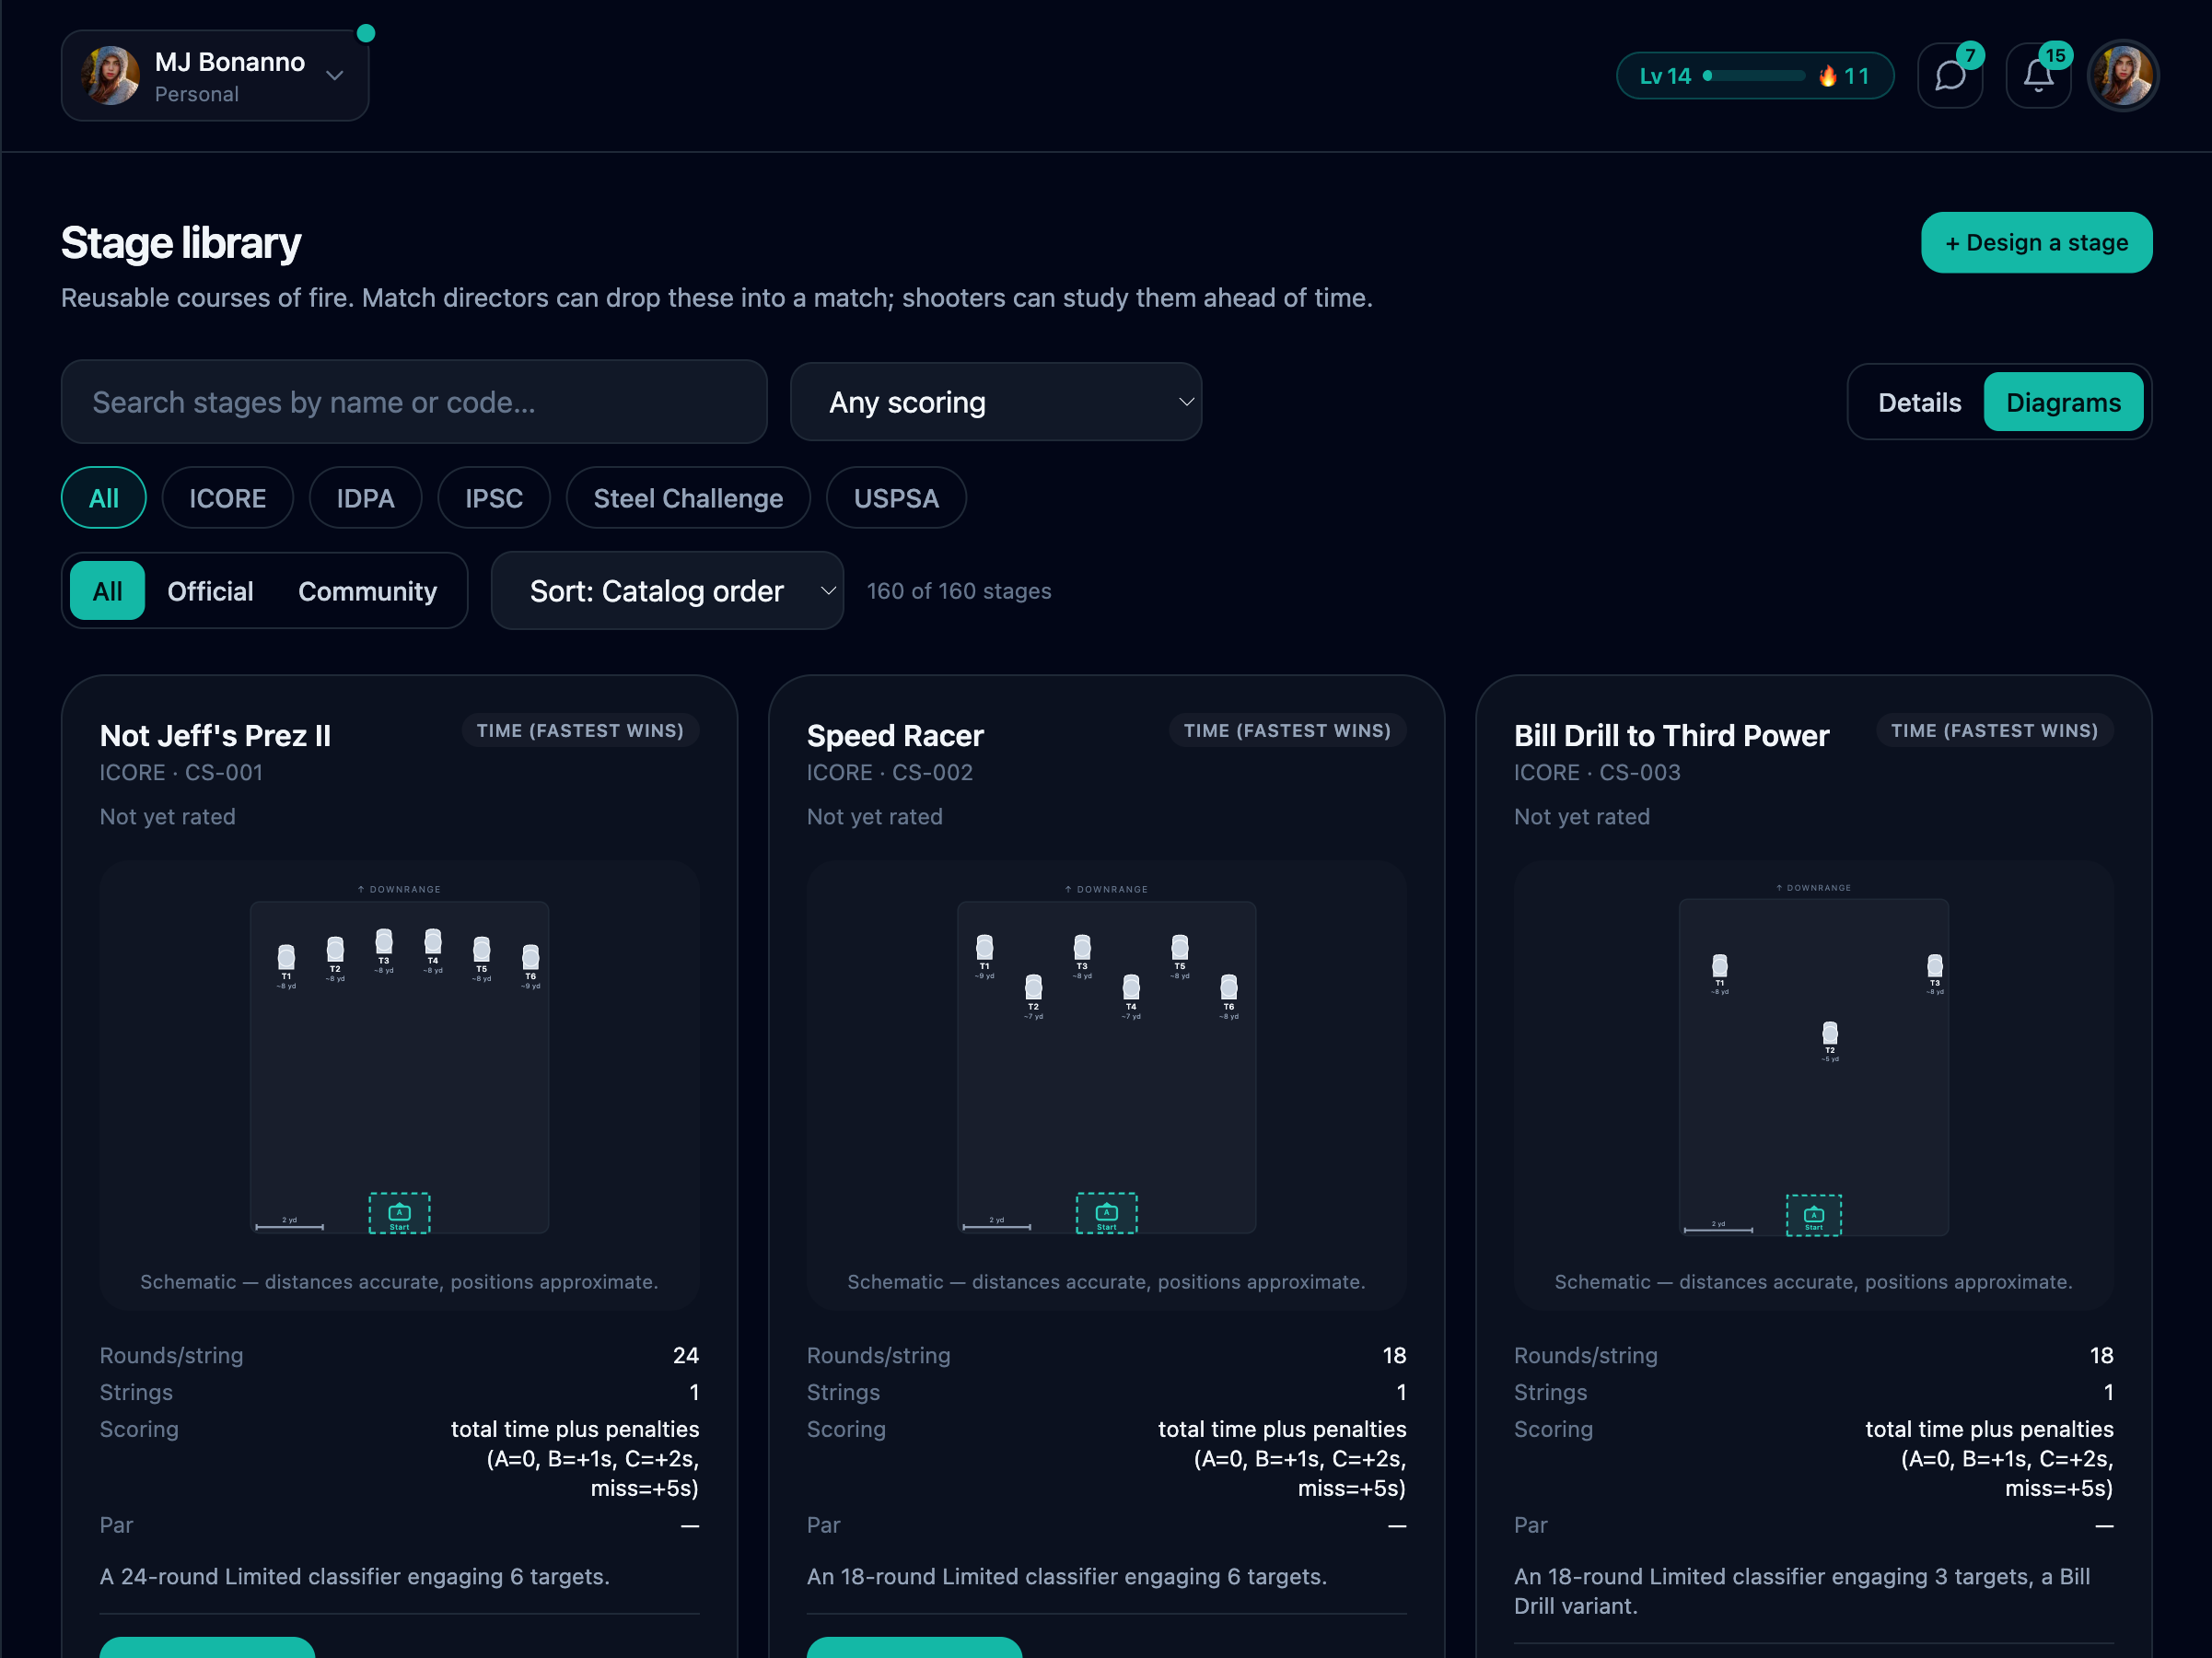The image size is (2212, 1658).
Task: Click target T2 in Bill Drill diagram
Action: pyautogui.click(x=1829, y=1033)
